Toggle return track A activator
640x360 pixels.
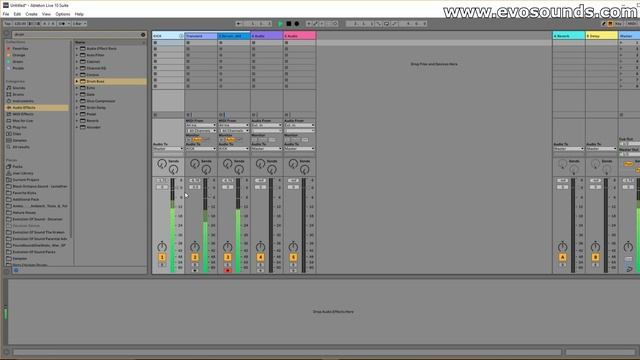click(x=562, y=257)
